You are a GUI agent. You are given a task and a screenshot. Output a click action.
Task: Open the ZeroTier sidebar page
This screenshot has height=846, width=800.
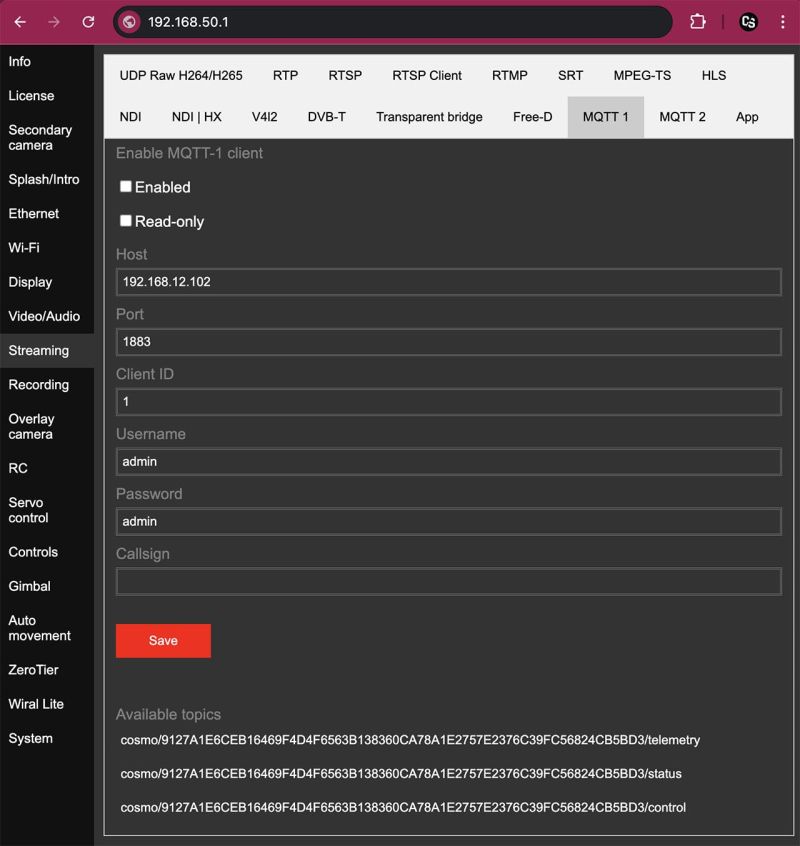point(33,670)
